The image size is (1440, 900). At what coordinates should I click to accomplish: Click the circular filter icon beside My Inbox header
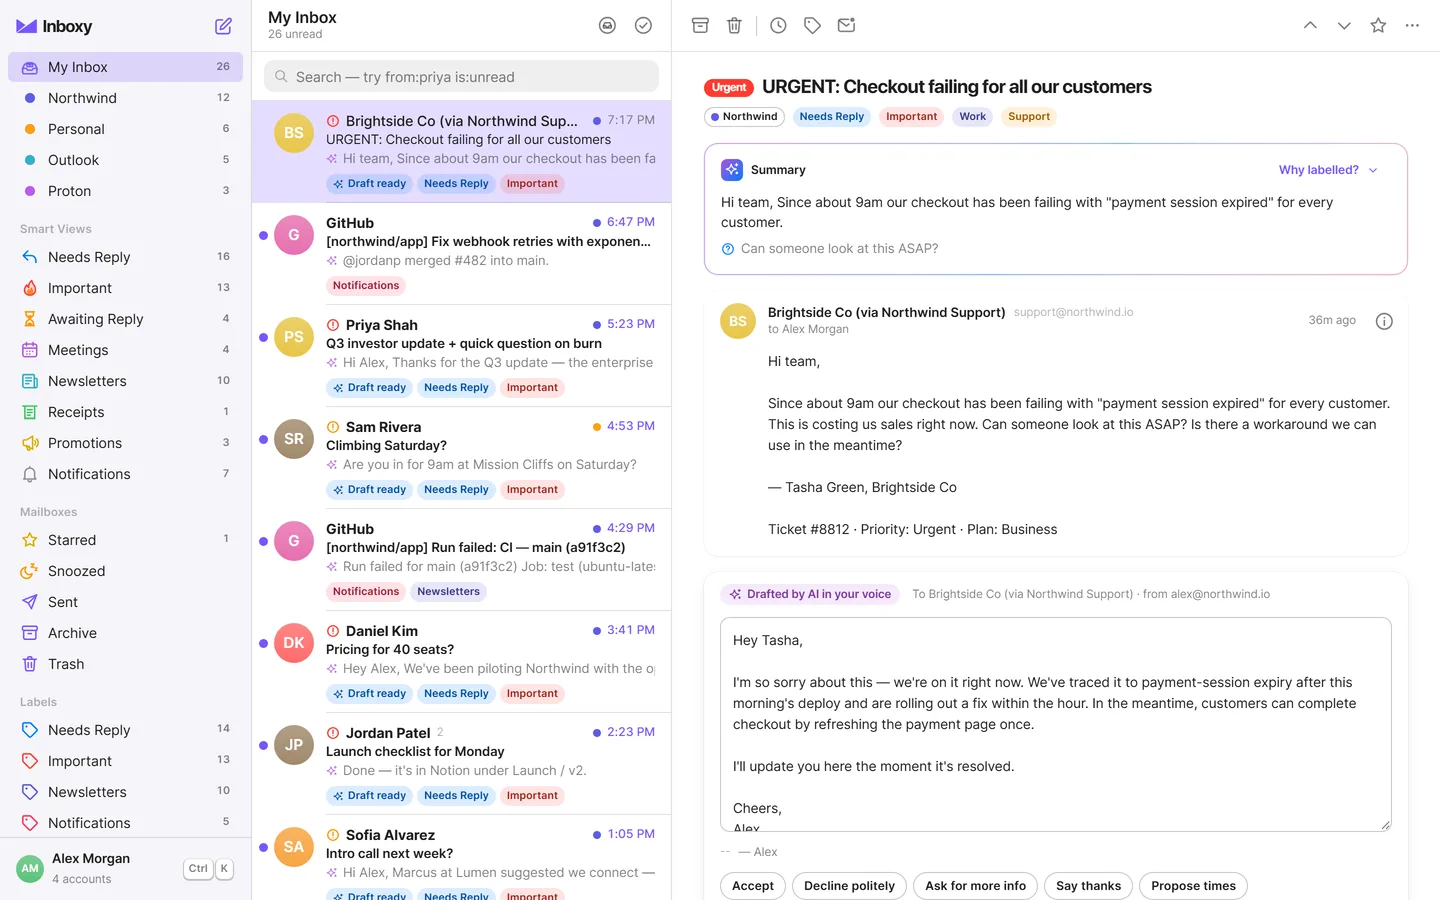coord(607,25)
